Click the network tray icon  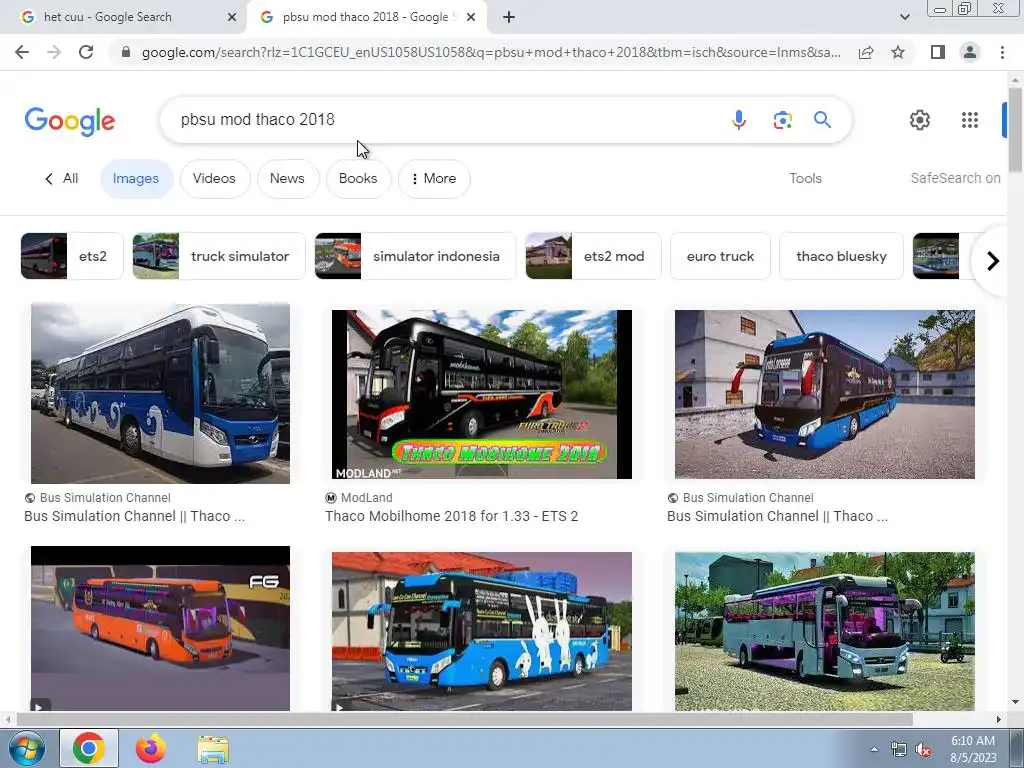tap(899, 750)
